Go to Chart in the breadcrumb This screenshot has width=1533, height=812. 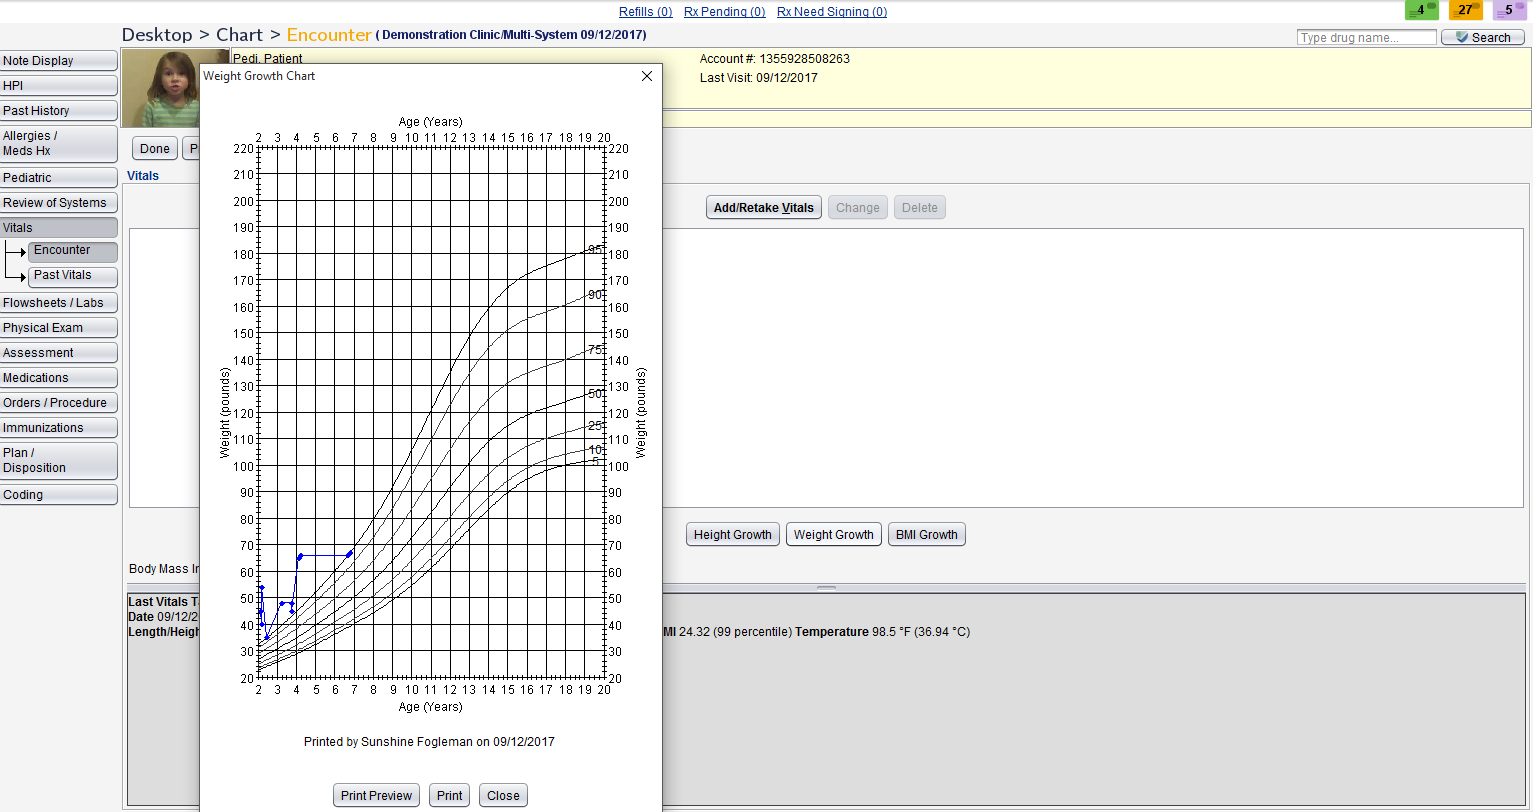[x=240, y=35]
